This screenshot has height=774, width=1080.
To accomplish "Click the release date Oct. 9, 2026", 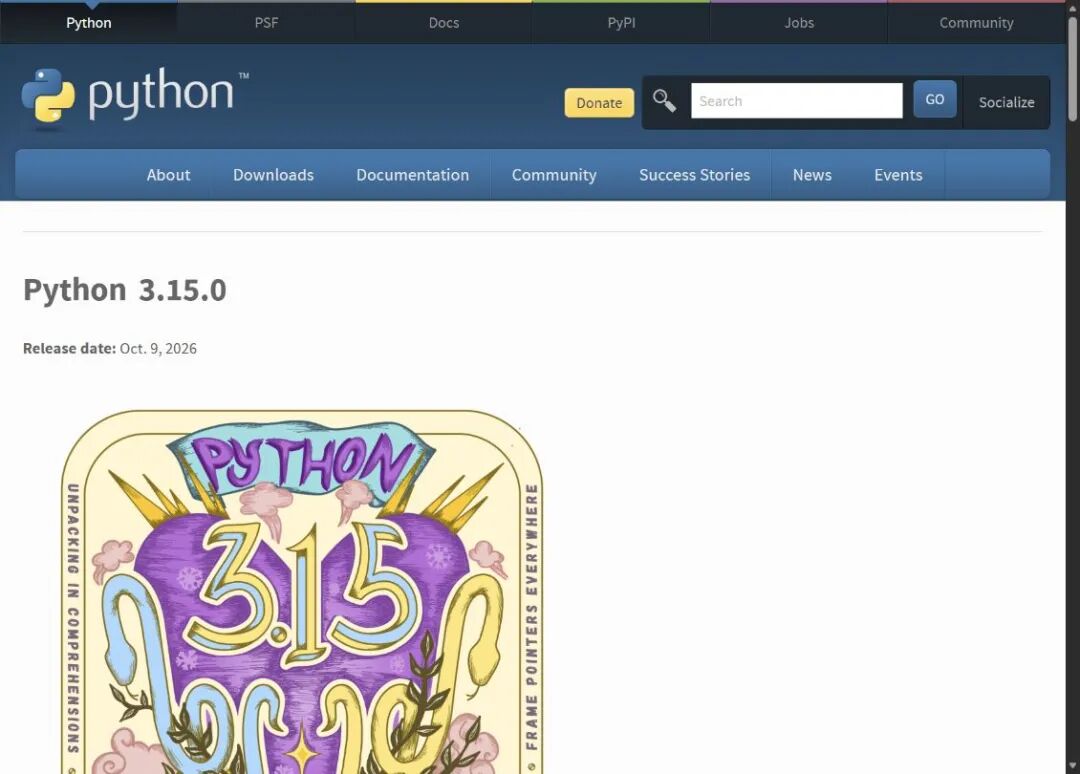I will click(x=158, y=348).
